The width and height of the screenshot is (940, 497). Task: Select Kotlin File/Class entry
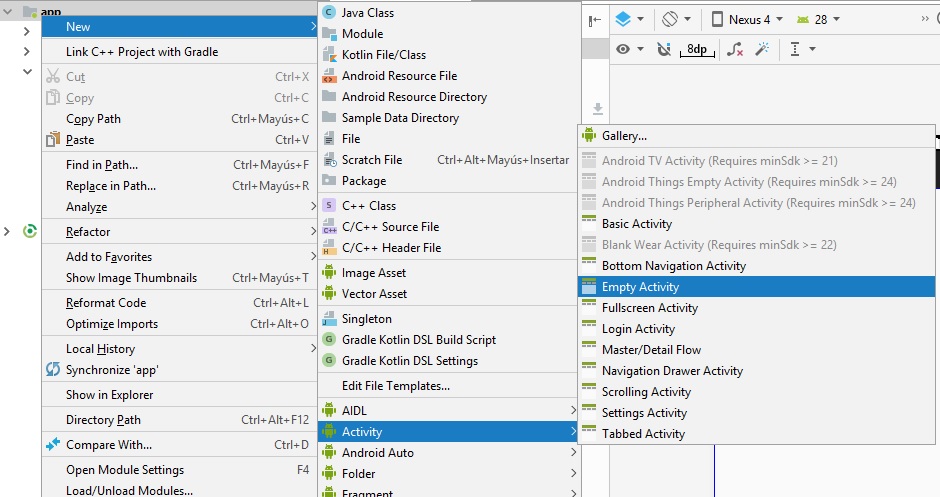pos(383,55)
